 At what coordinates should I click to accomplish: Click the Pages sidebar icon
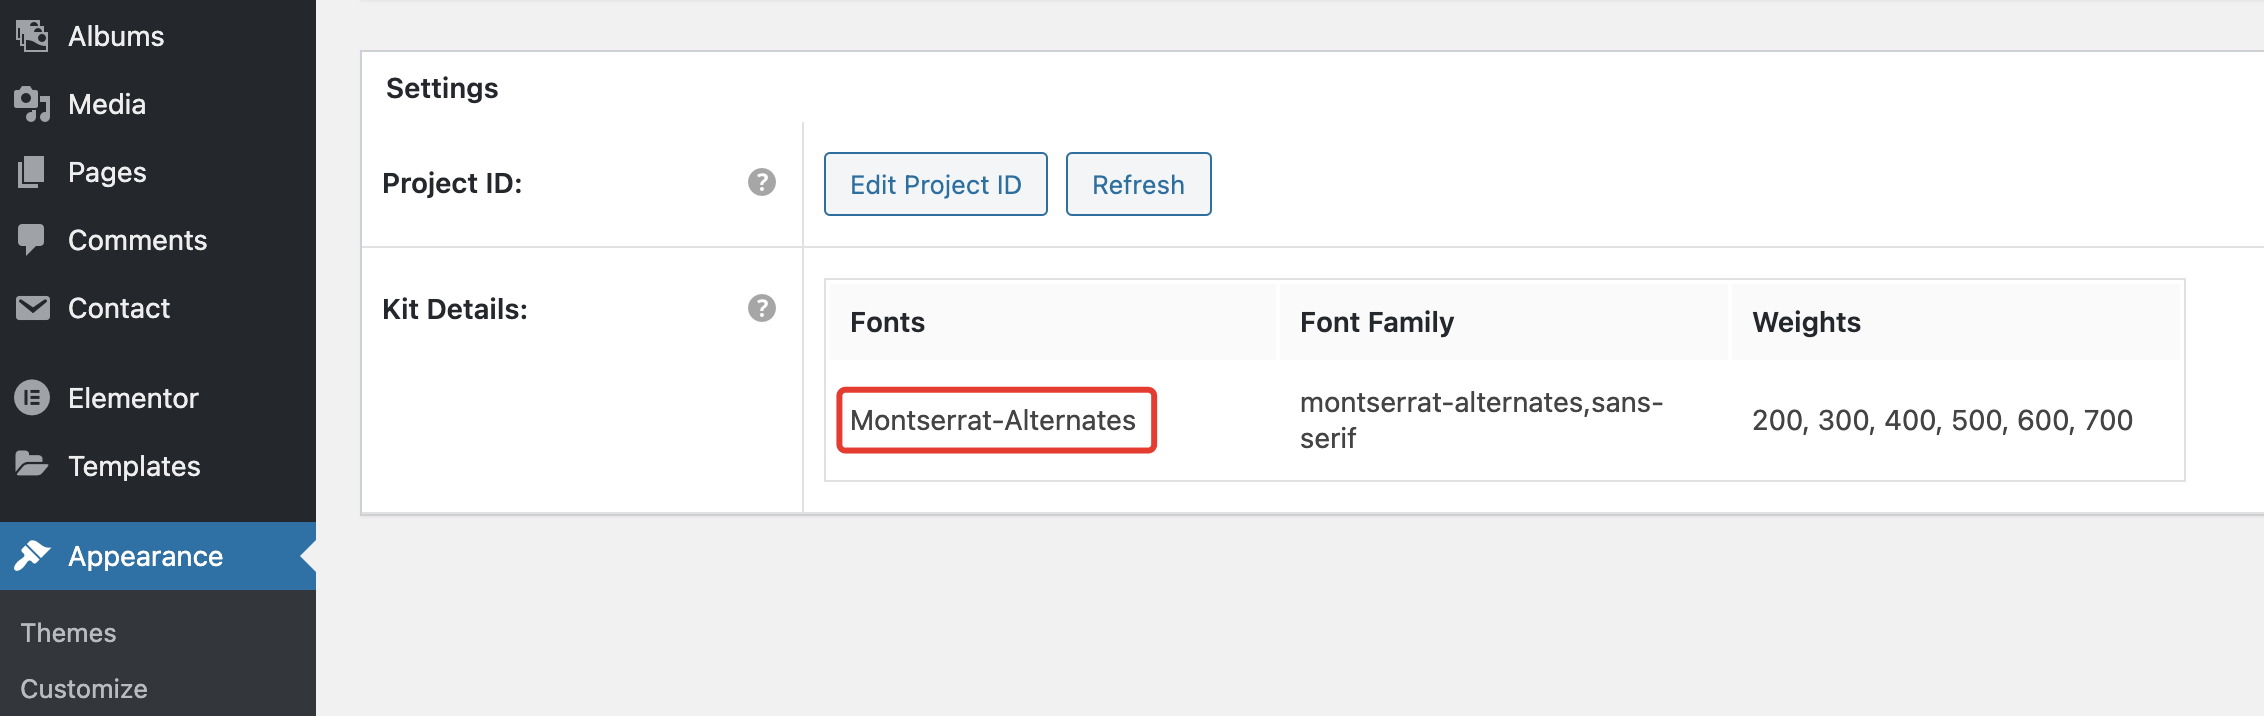pos(32,172)
